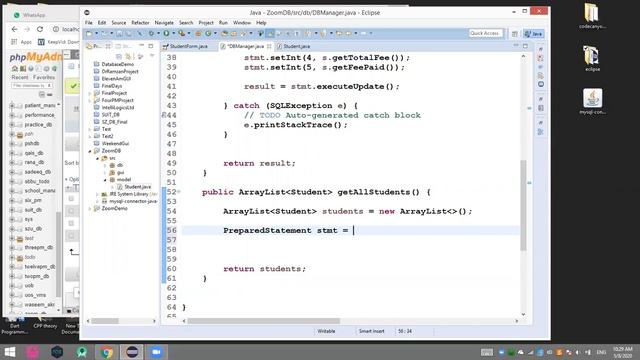640x360 pixels.
Task: Click the browser back arrow
Action: click(x=15, y=29)
